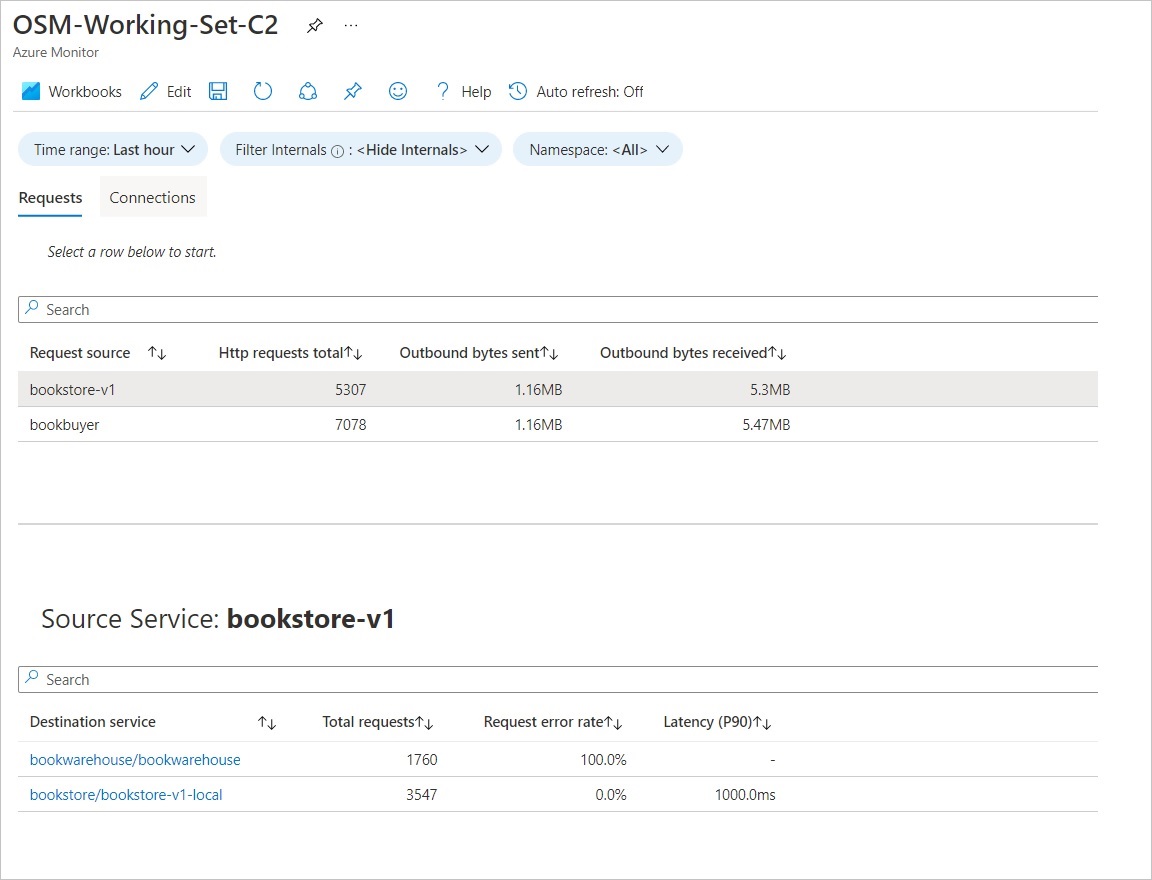This screenshot has width=1152, height=880.
Task: Sort by the Latency (P90) column
Action: pyautogui.click(x=717, y=722)
